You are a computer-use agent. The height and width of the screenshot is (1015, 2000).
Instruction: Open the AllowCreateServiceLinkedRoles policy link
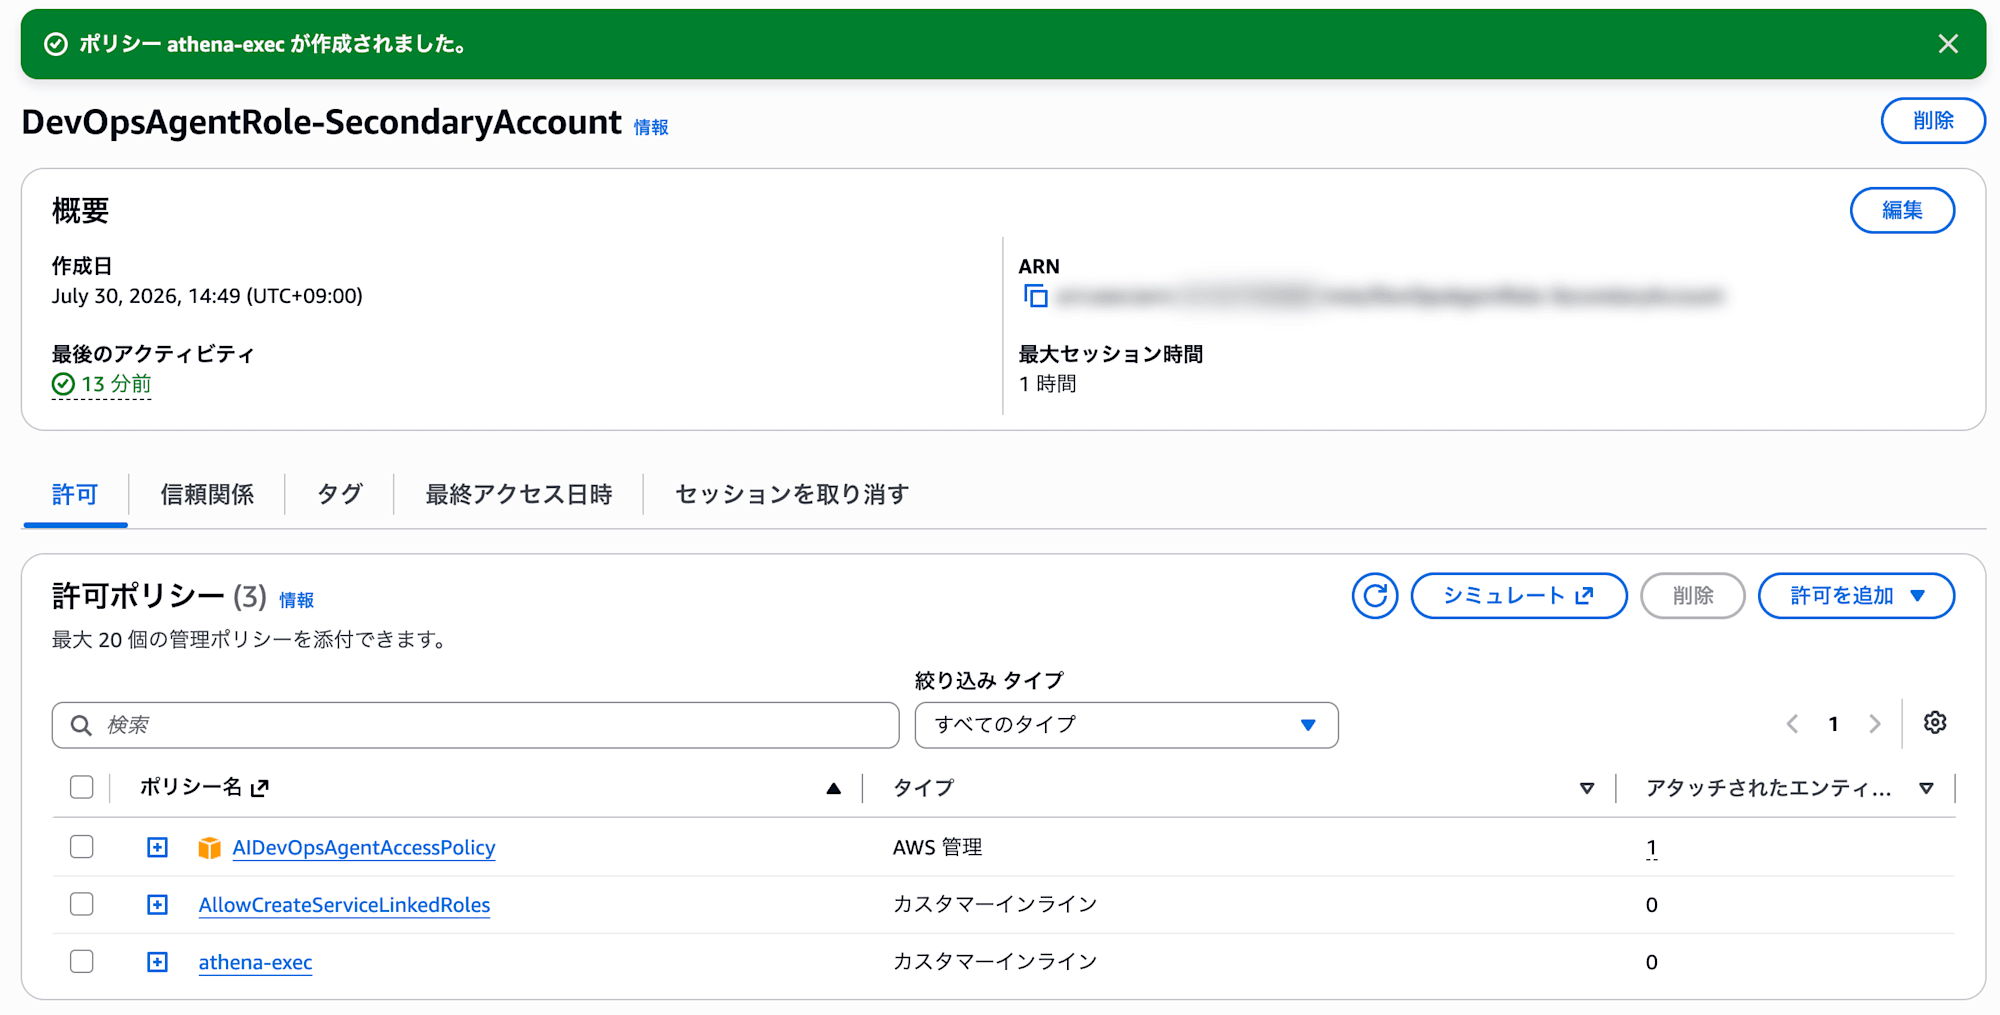point(344,905)
